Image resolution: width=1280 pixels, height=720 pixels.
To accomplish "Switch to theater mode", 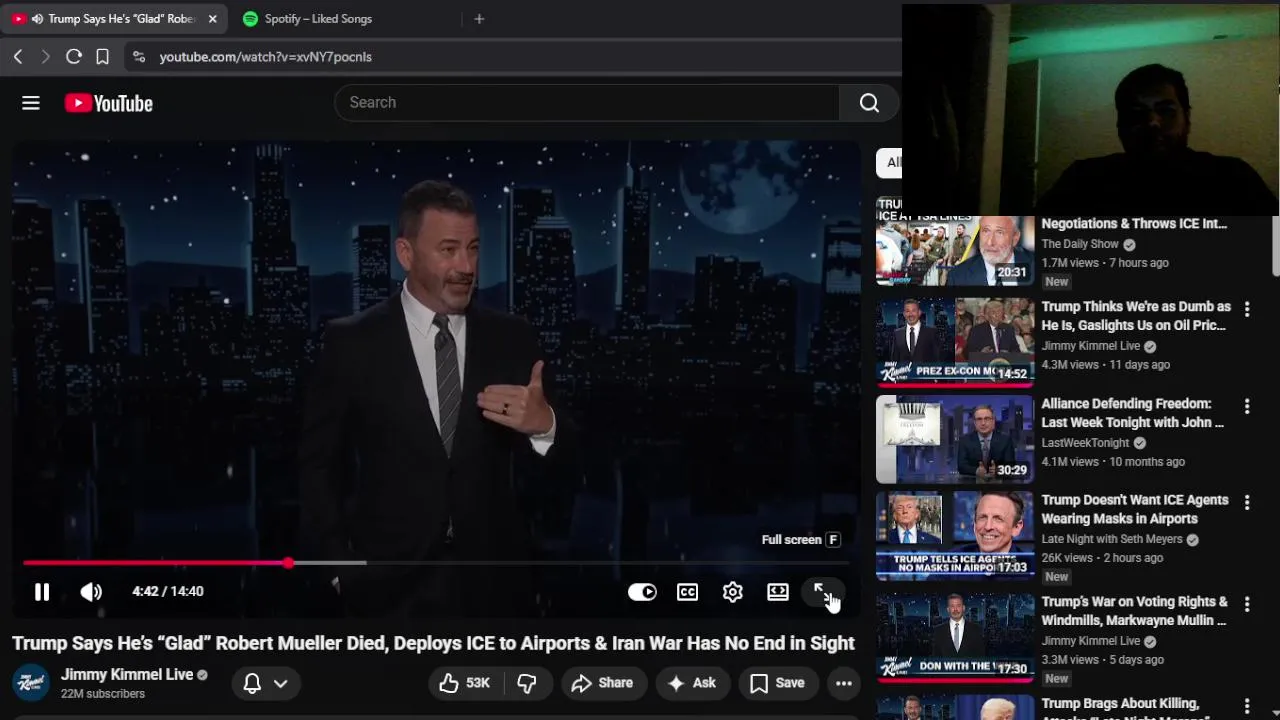I will tap(778, 592).
